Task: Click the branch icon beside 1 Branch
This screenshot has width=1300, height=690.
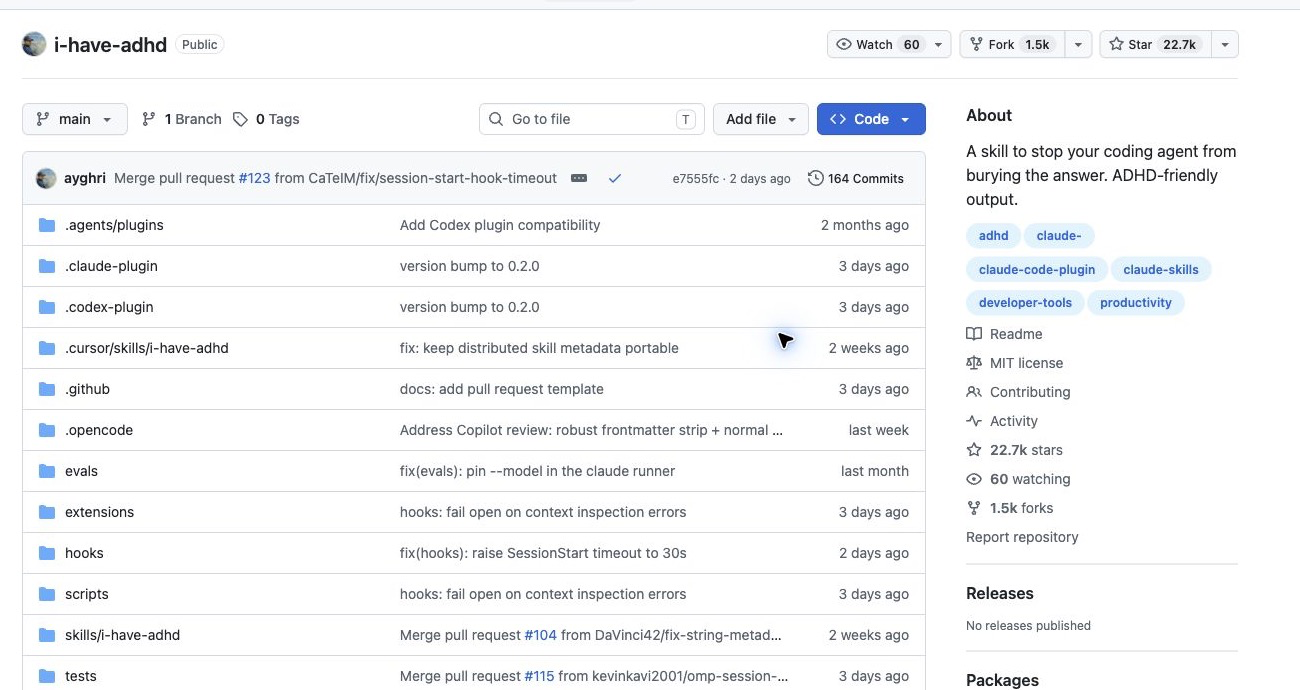Action: [x=149, y=119]
